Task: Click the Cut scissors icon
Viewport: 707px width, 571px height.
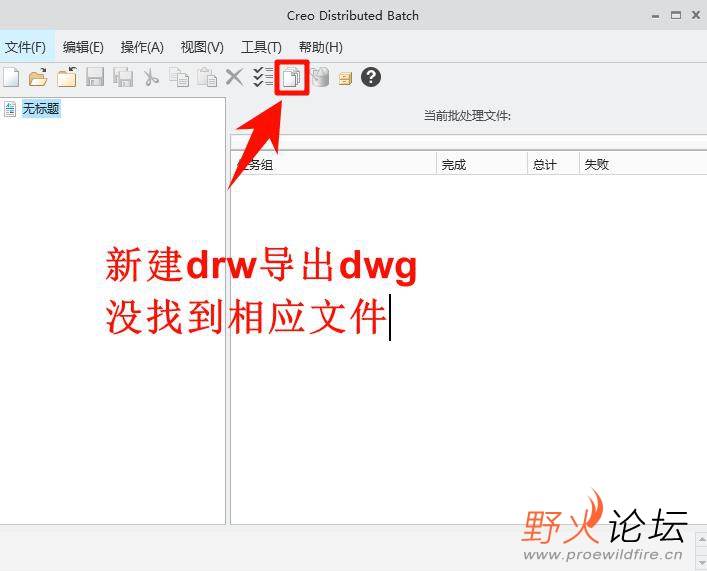Action: point(152,77)
